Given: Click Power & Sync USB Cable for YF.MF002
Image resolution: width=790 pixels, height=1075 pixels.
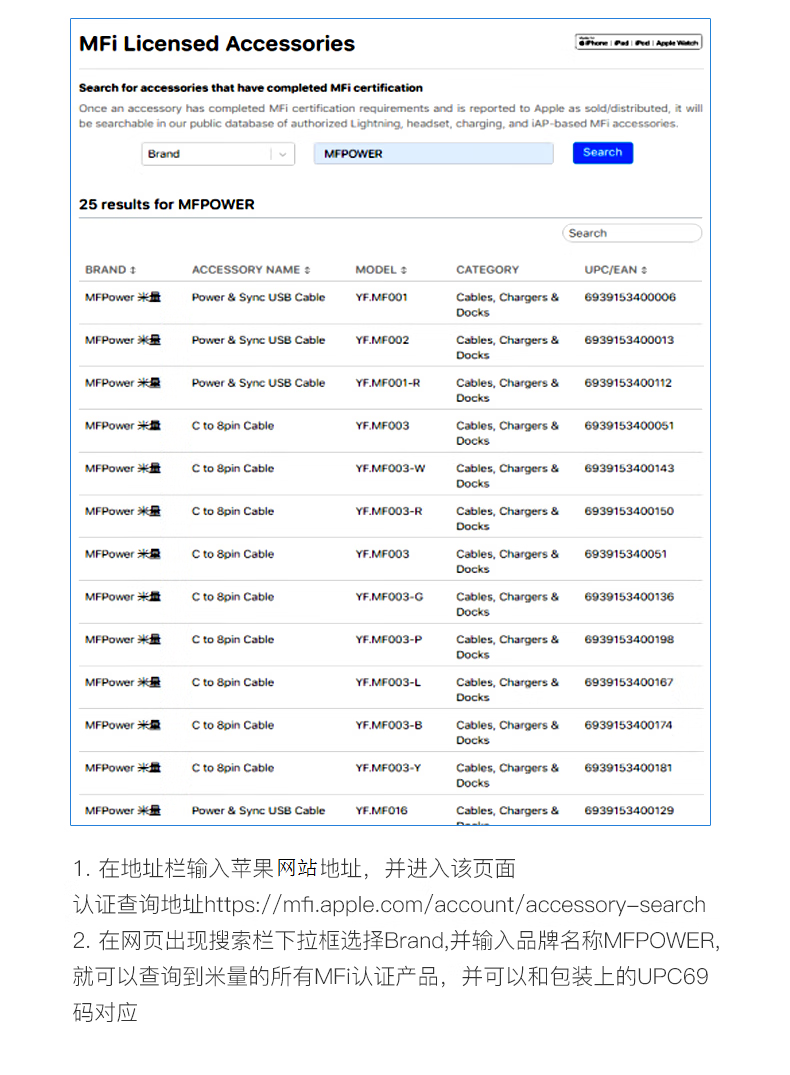Looking at the screenshot, I should pyautogui.click(x=259, y=340).
